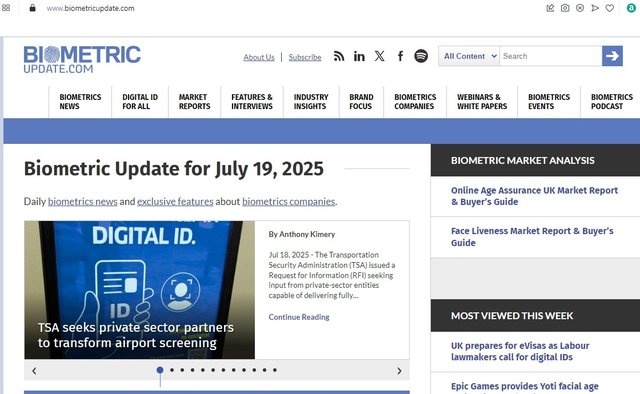Visit the About Us link

click(x=259, y=57)
